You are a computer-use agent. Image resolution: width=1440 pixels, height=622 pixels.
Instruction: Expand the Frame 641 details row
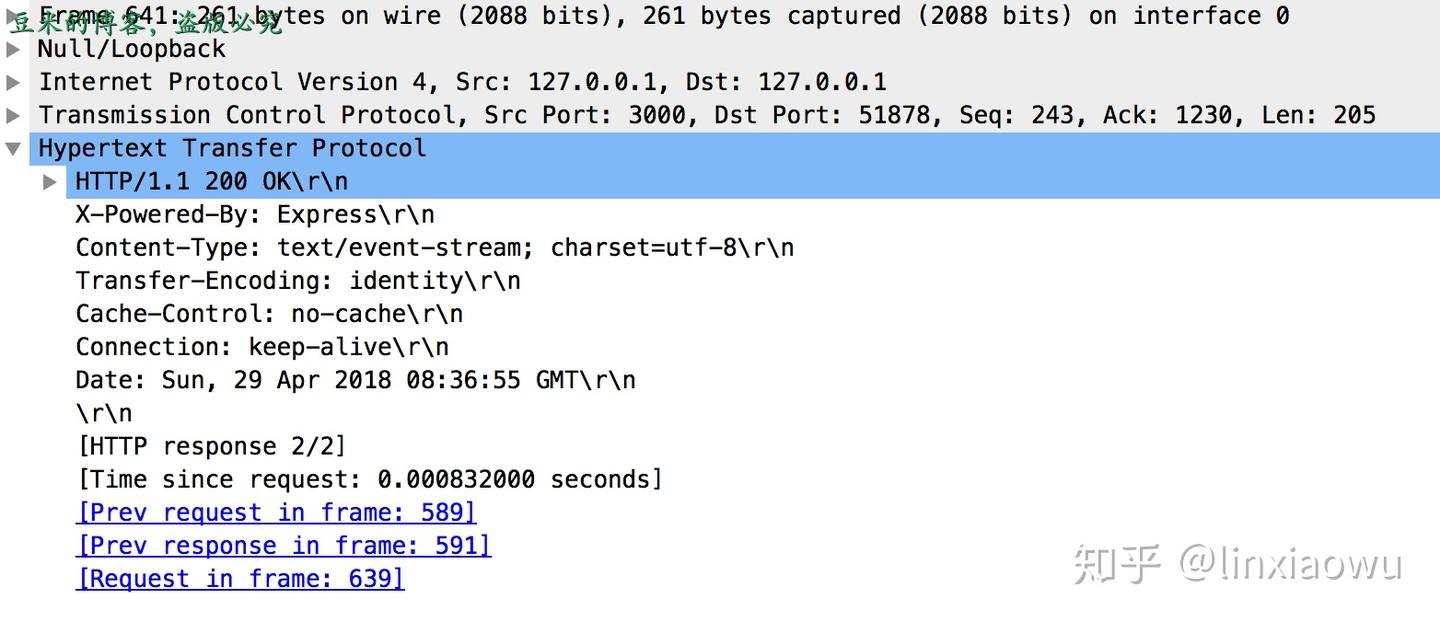(x=13, y=16)
